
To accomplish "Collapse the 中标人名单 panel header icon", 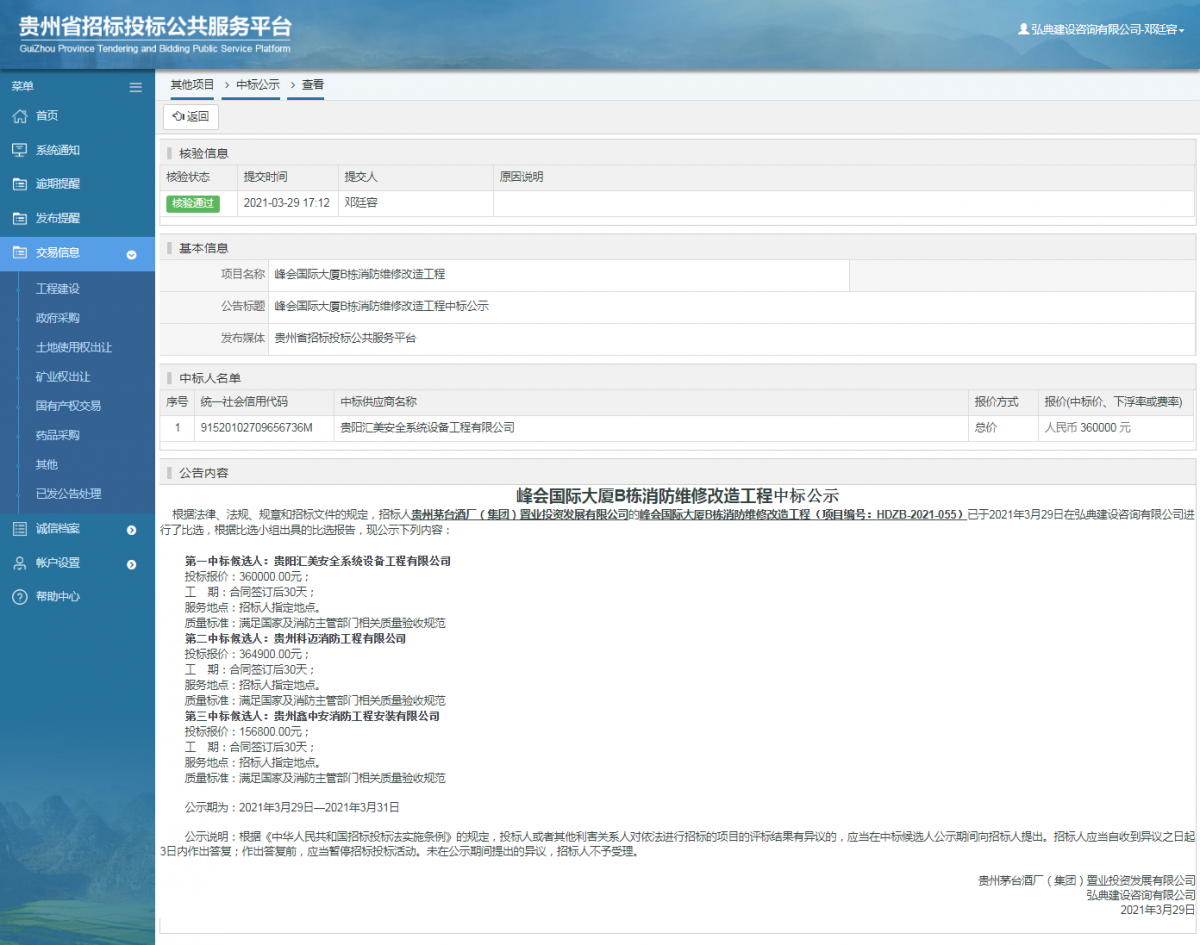I will click(x=170, y=378).
